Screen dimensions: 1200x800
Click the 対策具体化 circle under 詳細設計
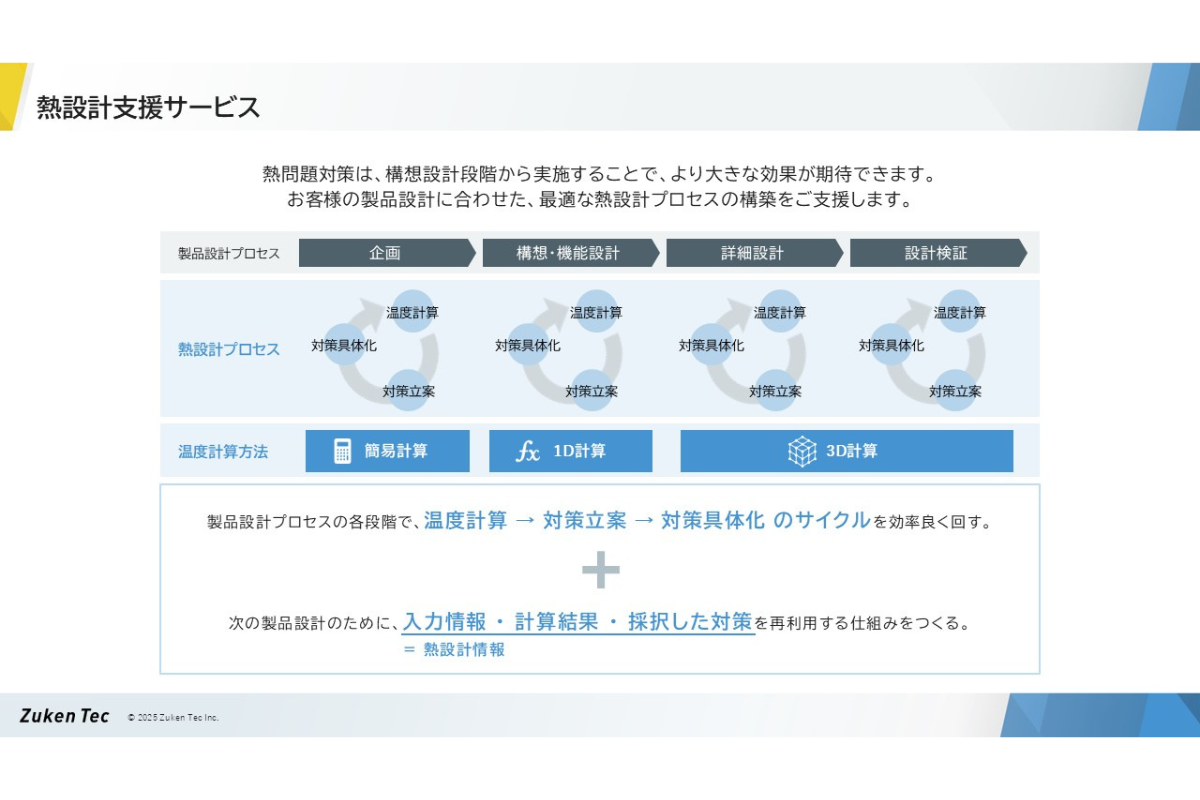(711, 345)
